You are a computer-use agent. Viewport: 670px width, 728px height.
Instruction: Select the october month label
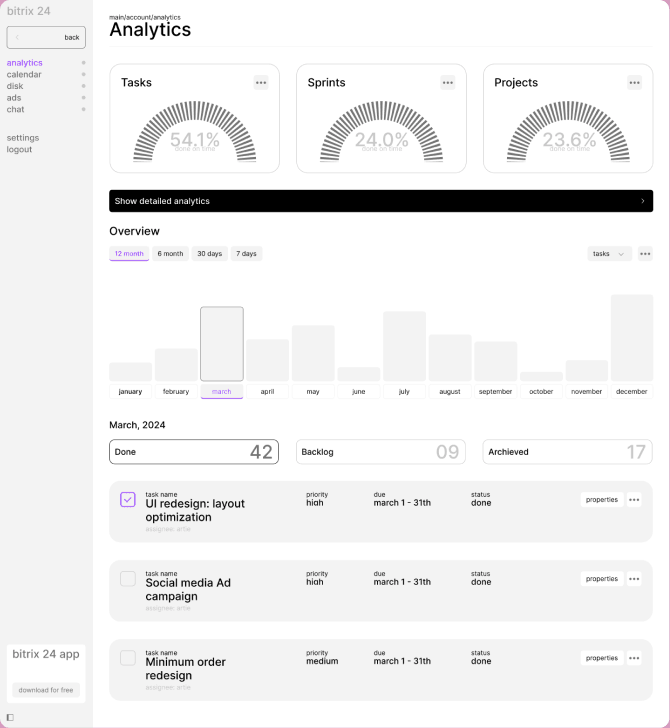tap(541, 391)
